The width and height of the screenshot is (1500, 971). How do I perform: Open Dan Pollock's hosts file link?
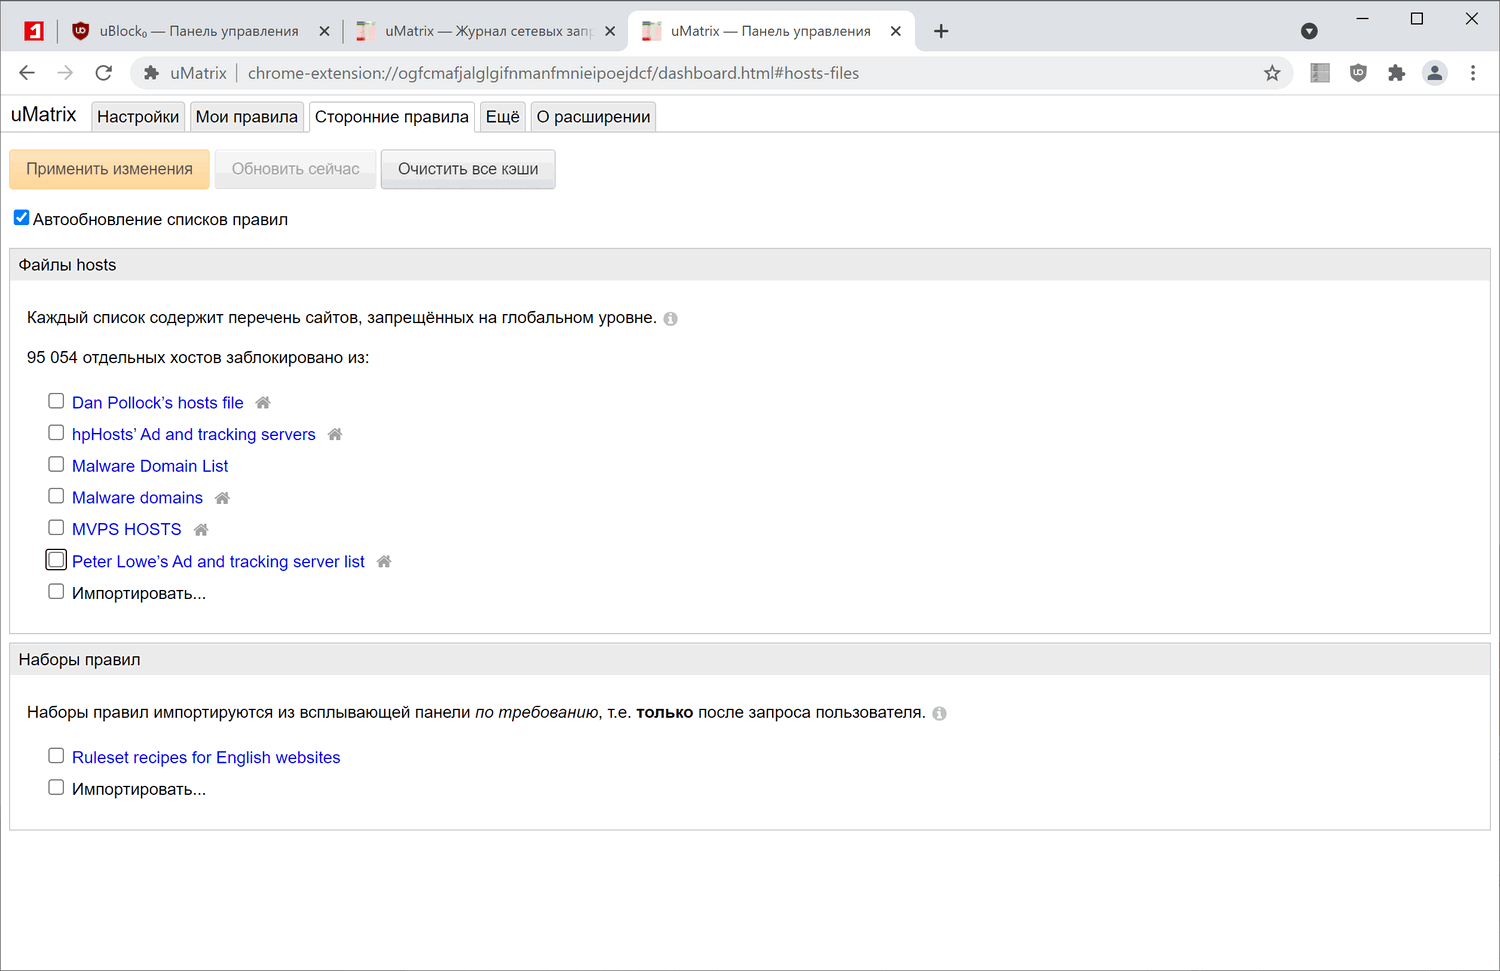(x=158, y=403)
